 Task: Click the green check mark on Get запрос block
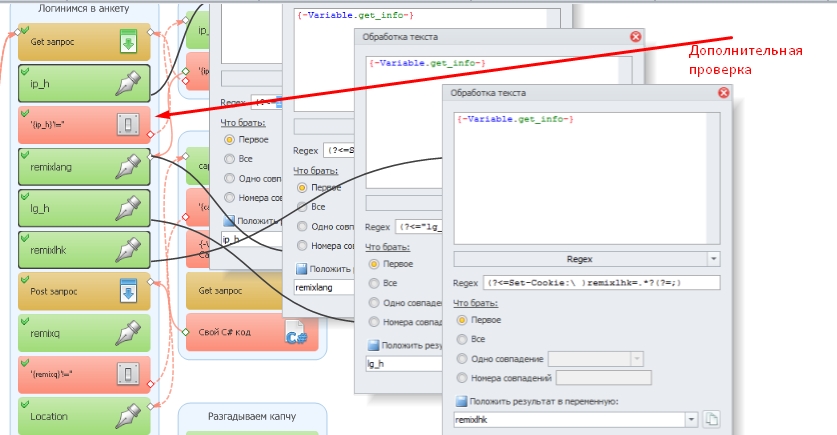click(x=25, y=30)
